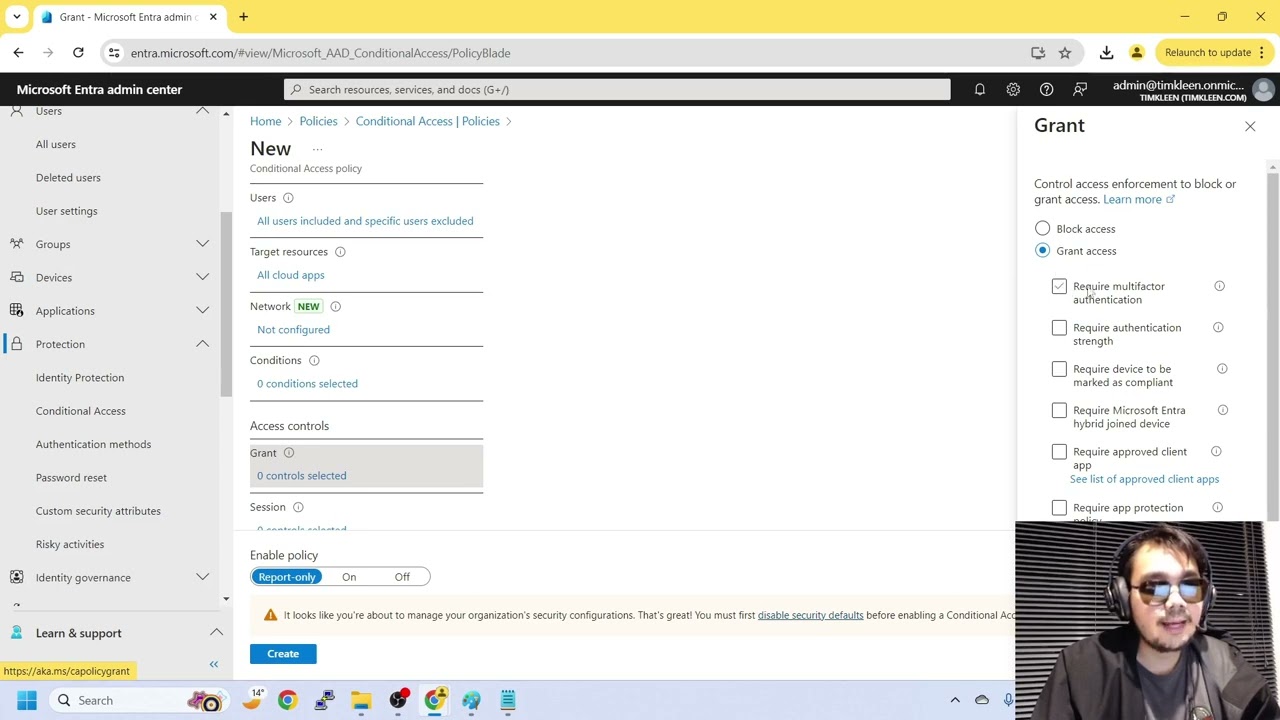Open browser downloads icon
Viewport: 1280px width, 720px height.
point(1106,52)
